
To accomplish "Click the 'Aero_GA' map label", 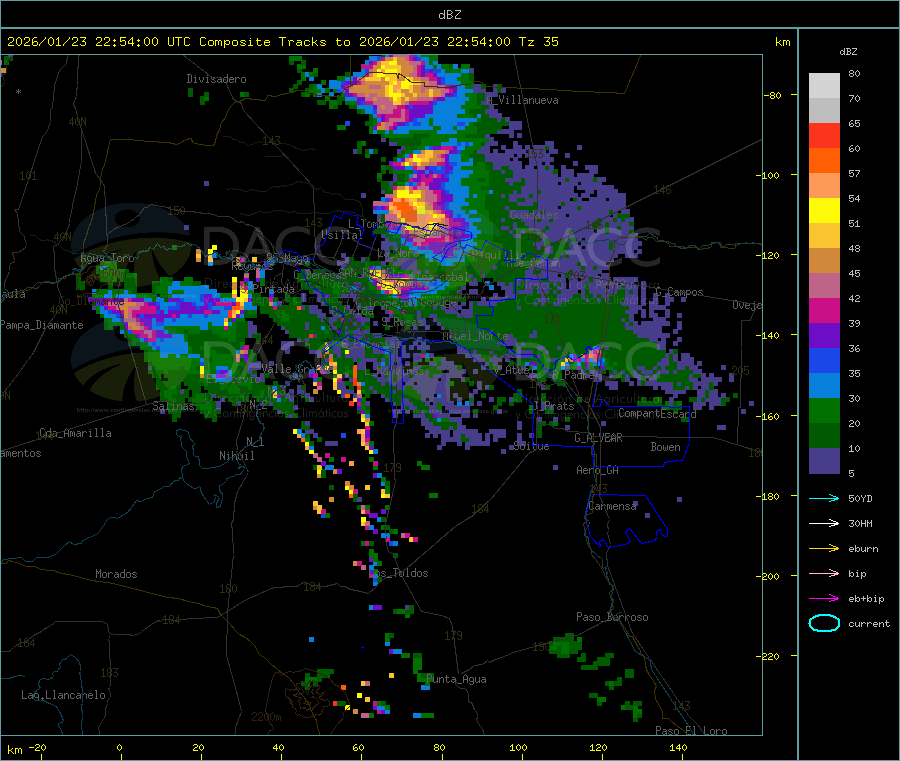I will coord(598,470).
